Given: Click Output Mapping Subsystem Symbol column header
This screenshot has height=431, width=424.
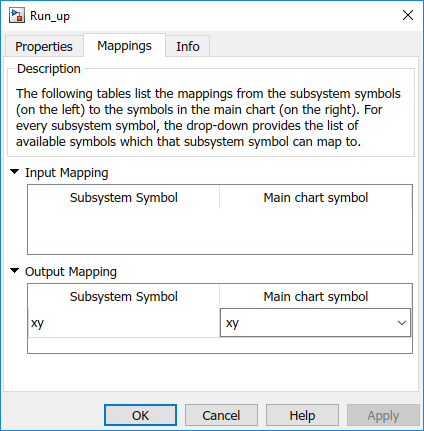Looking at the screenshot, I should coord(124,296).
